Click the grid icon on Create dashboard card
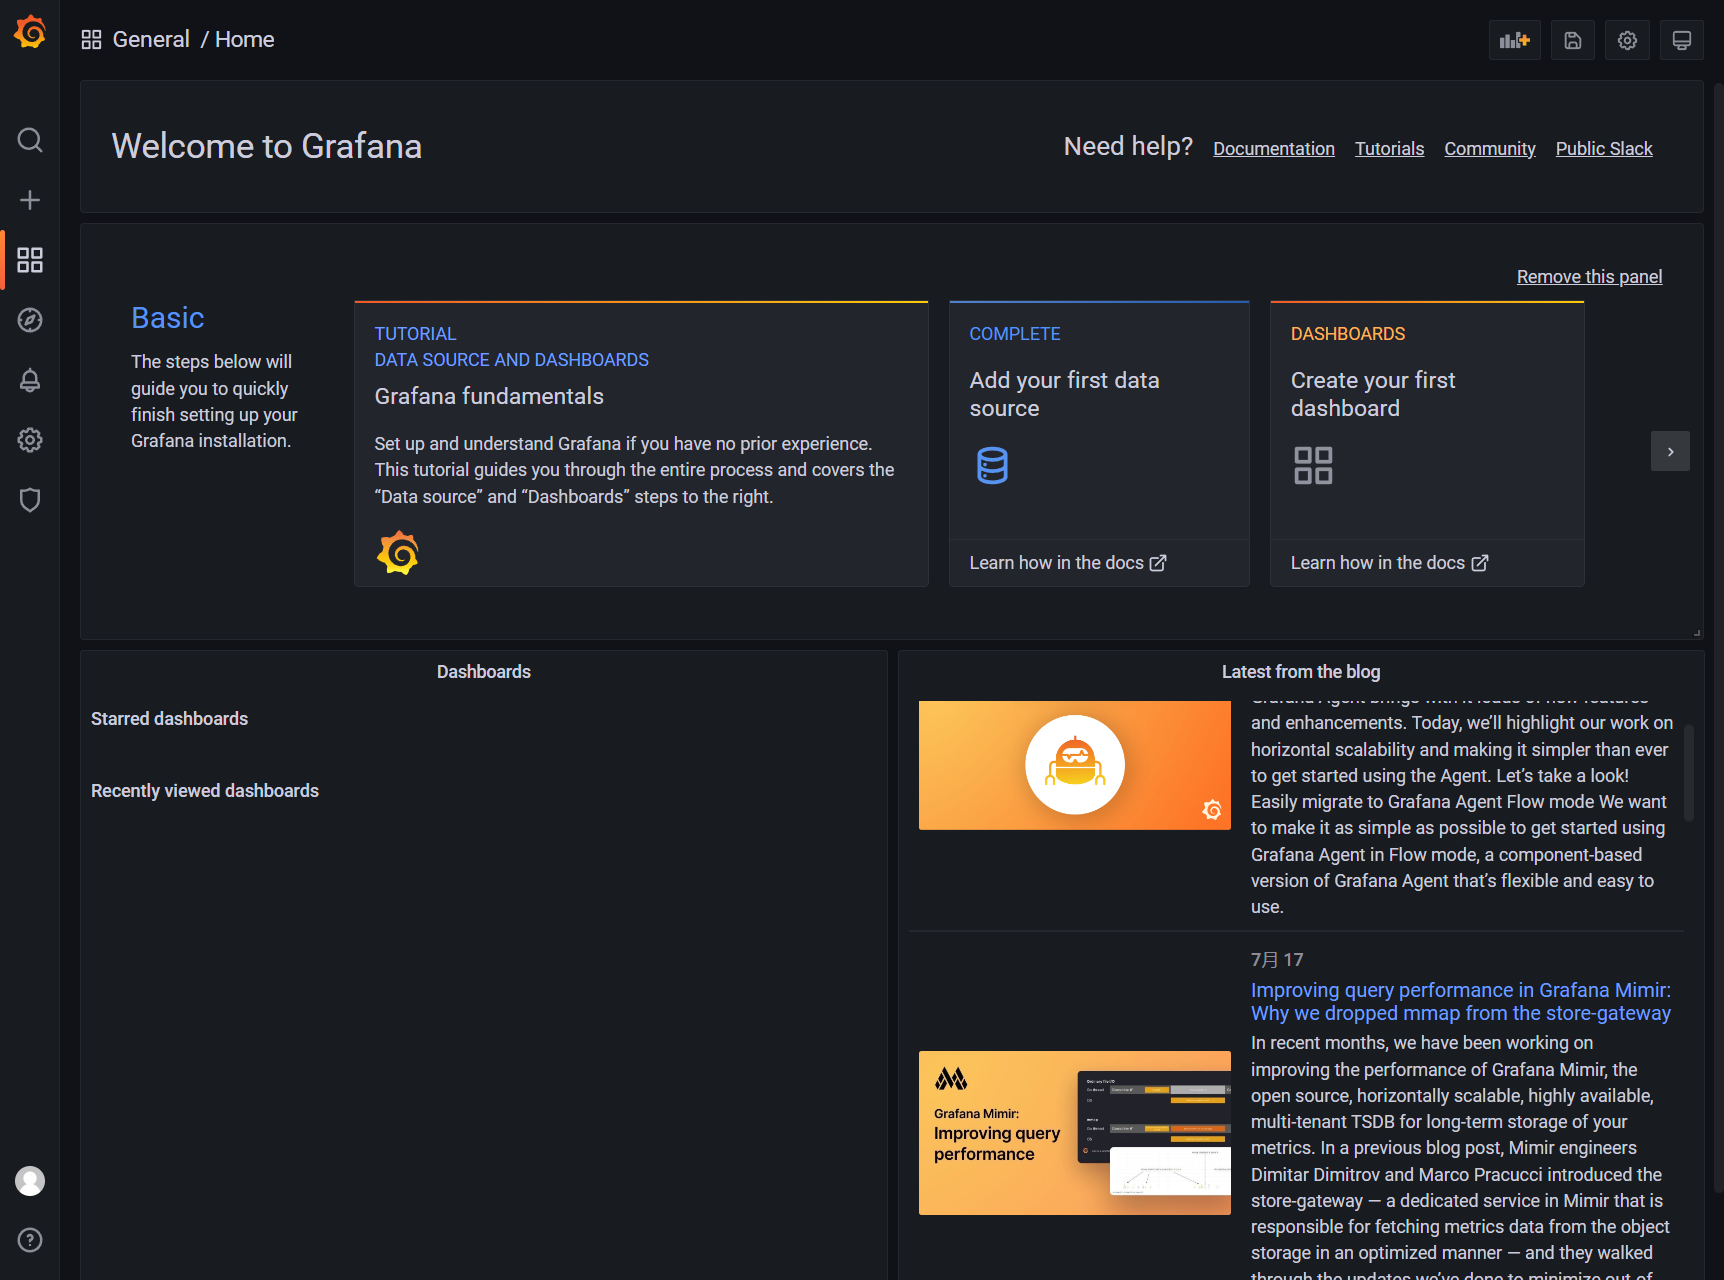The width and height of the screenshot is (1724, 1280). [1313, 466]
